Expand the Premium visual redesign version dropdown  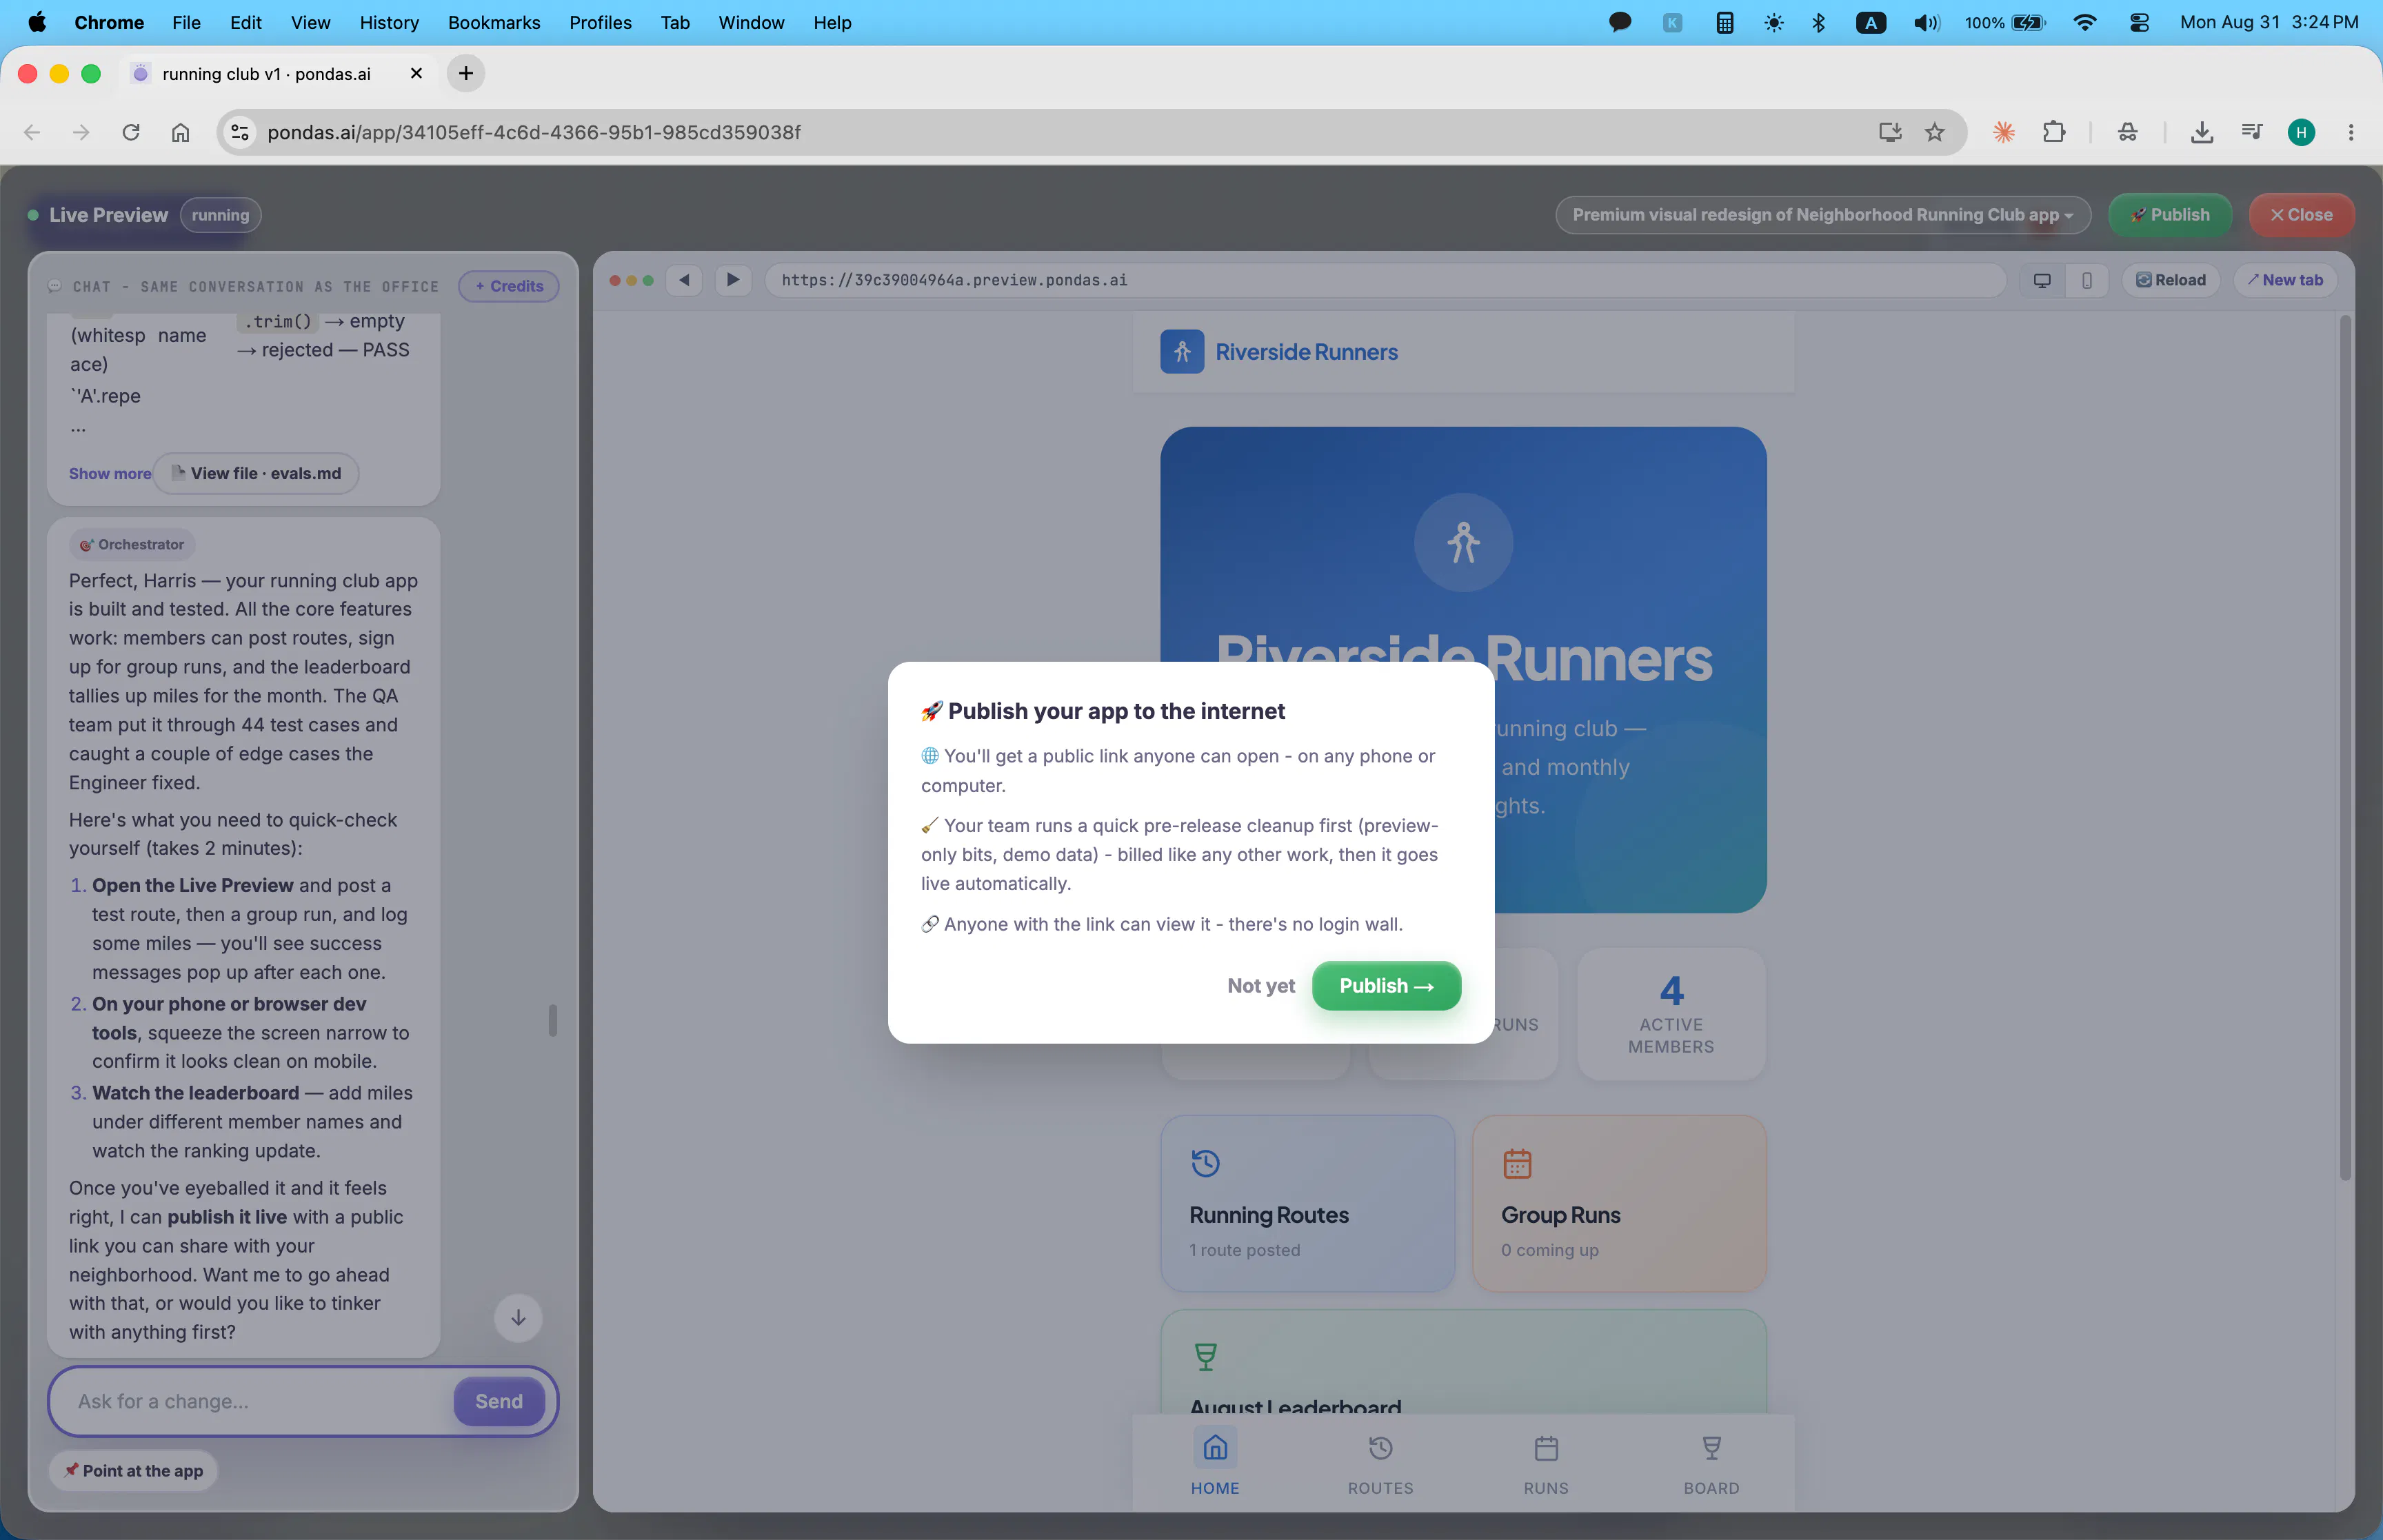point(1823,215)
